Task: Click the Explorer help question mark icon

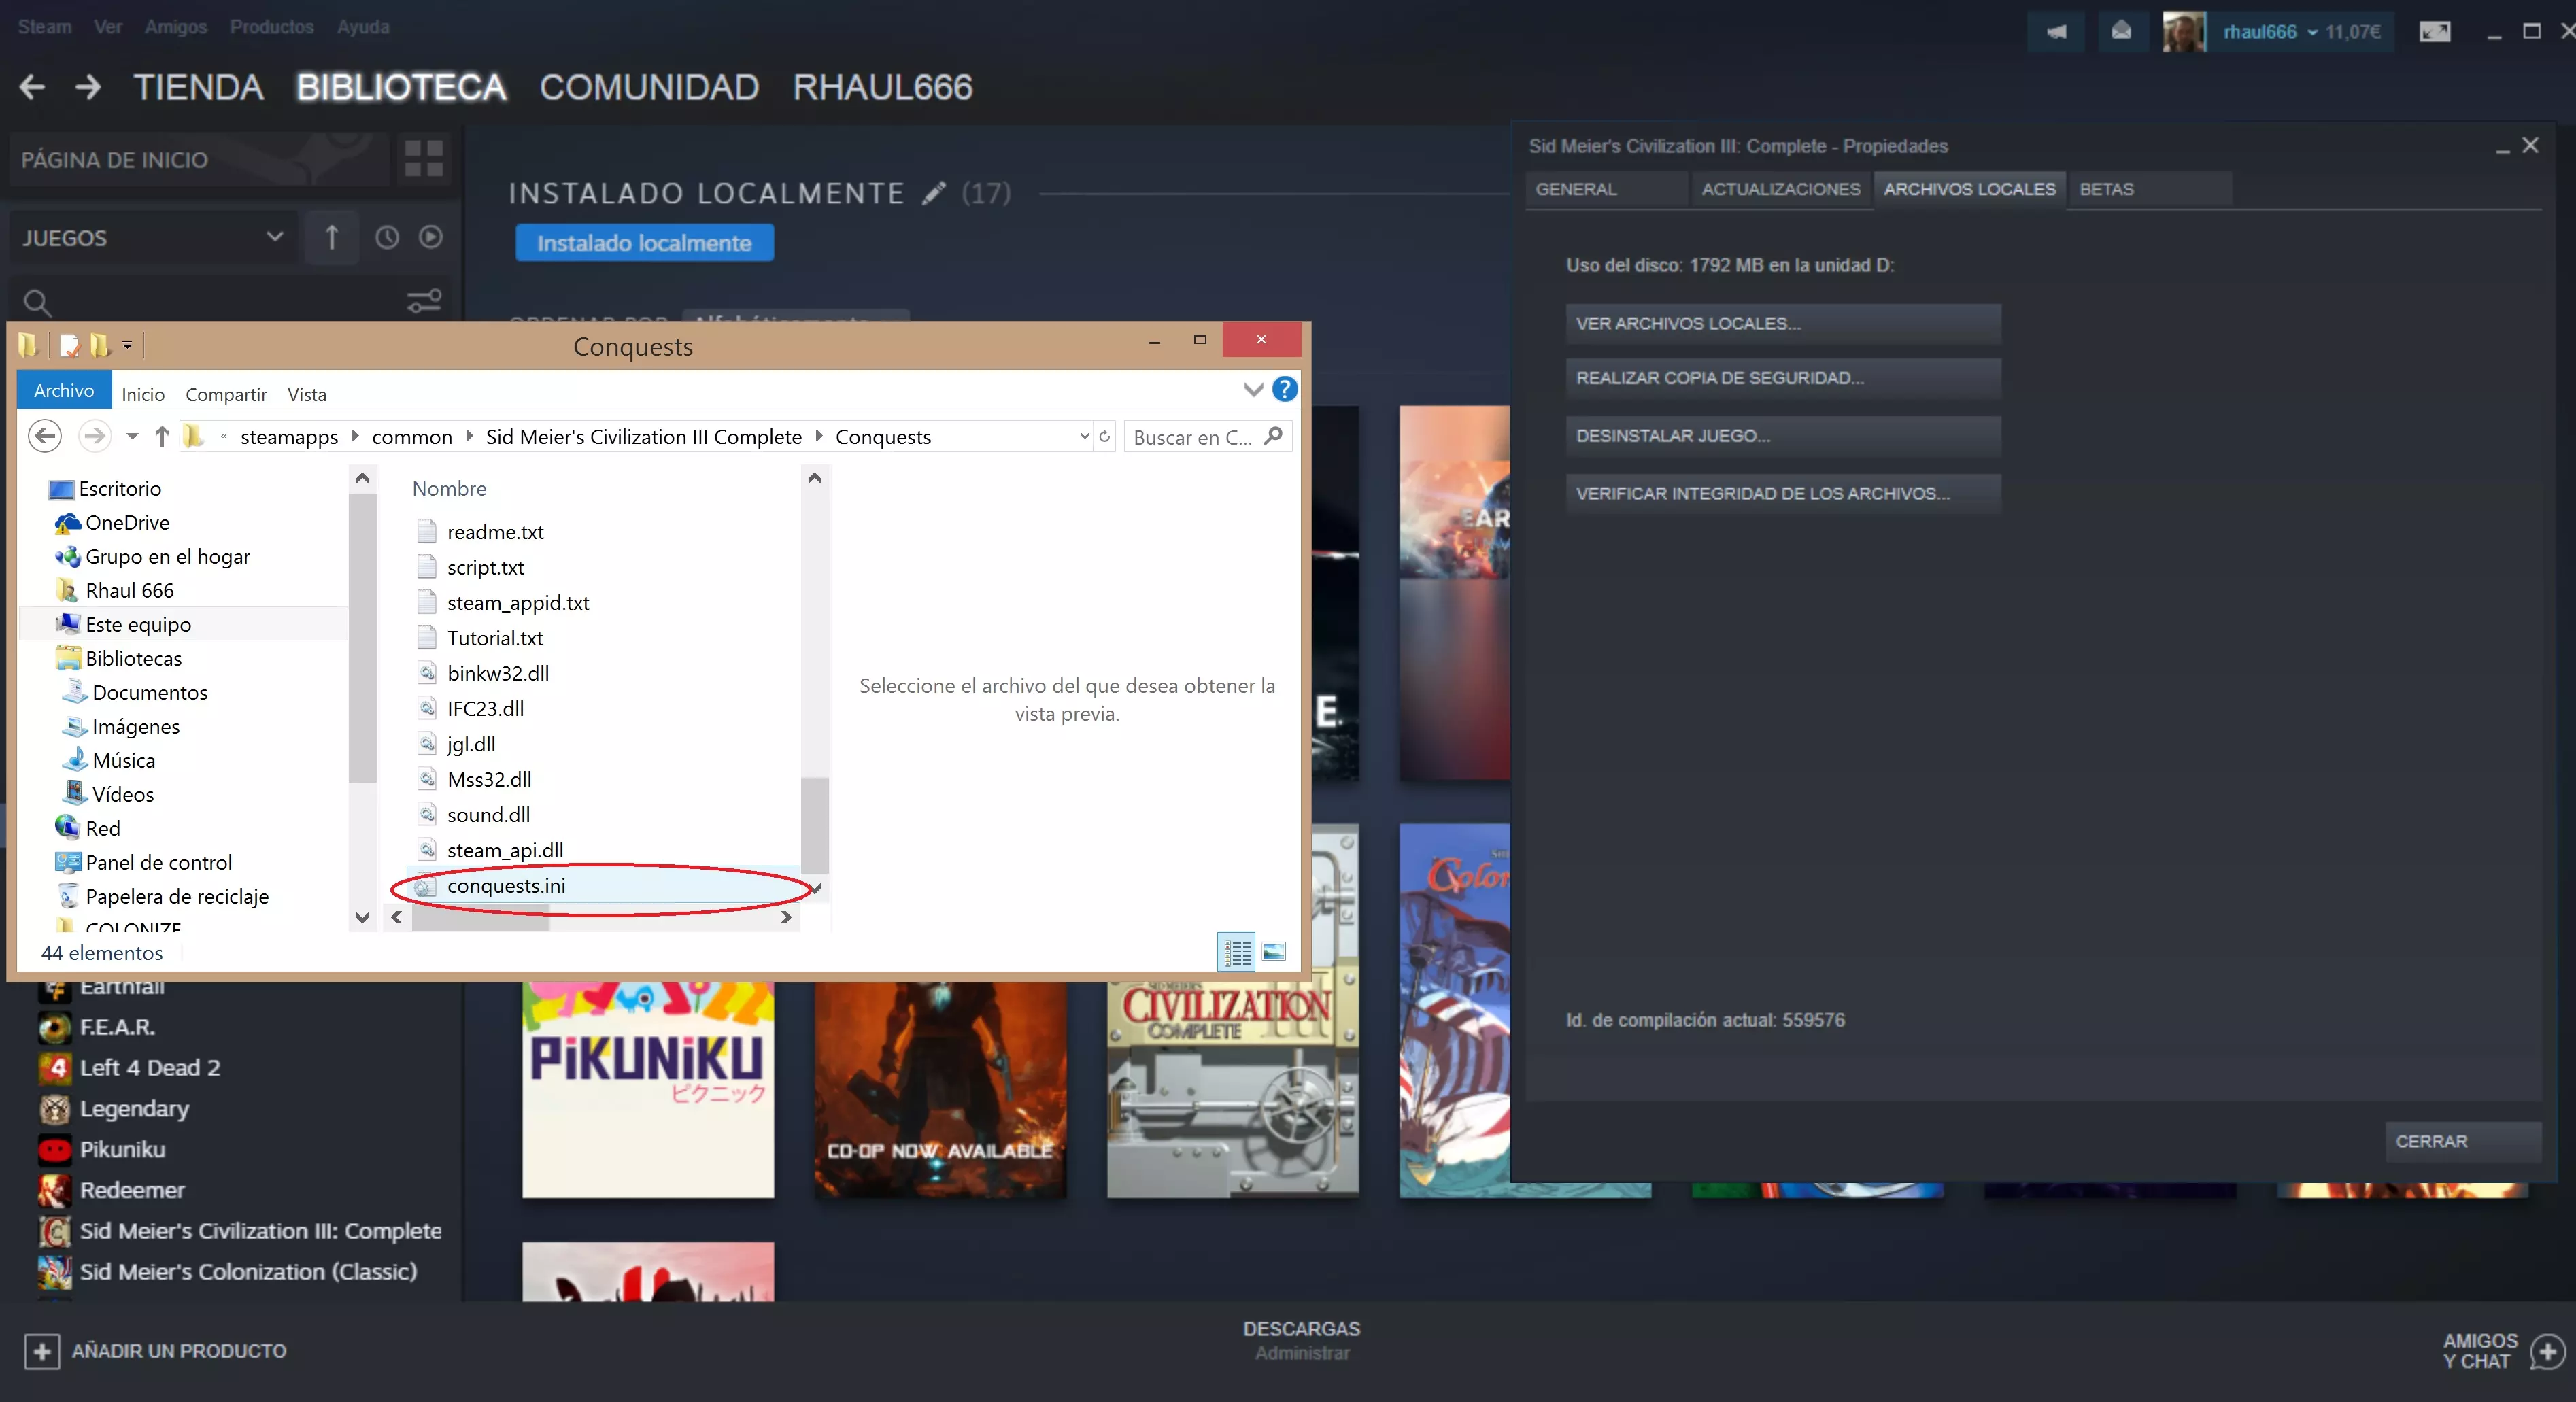Action: (x=1285, y=390)
